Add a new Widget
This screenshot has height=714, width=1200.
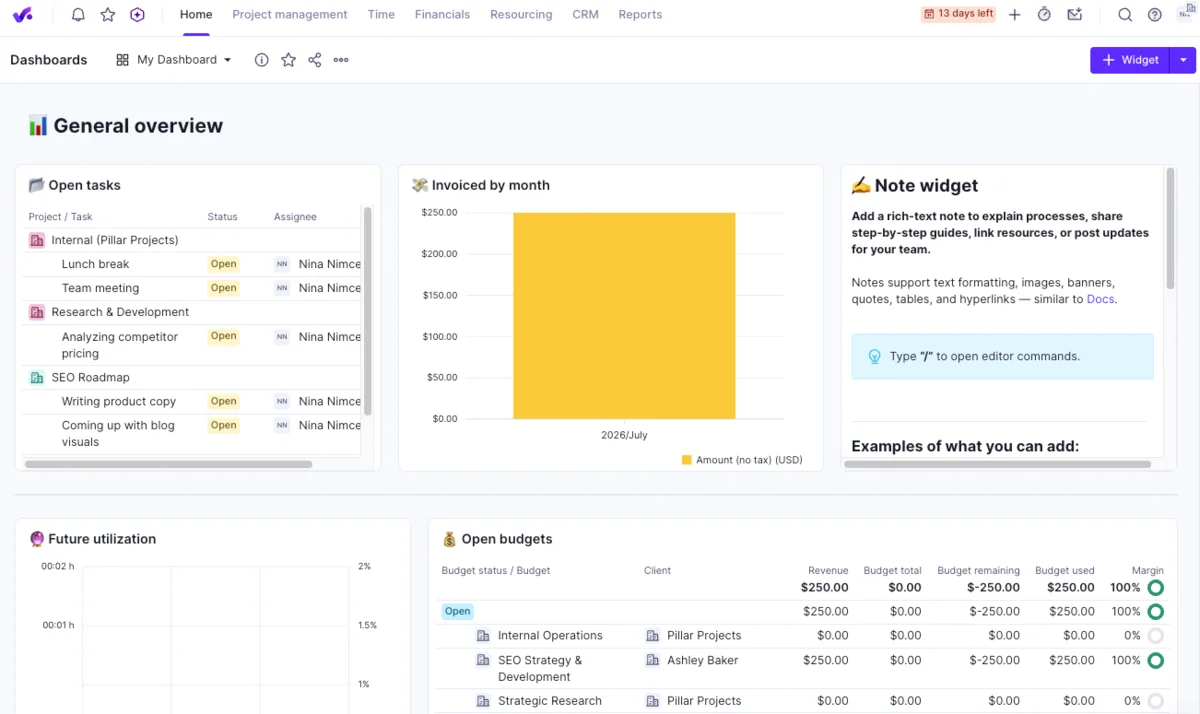(1129, 60)
